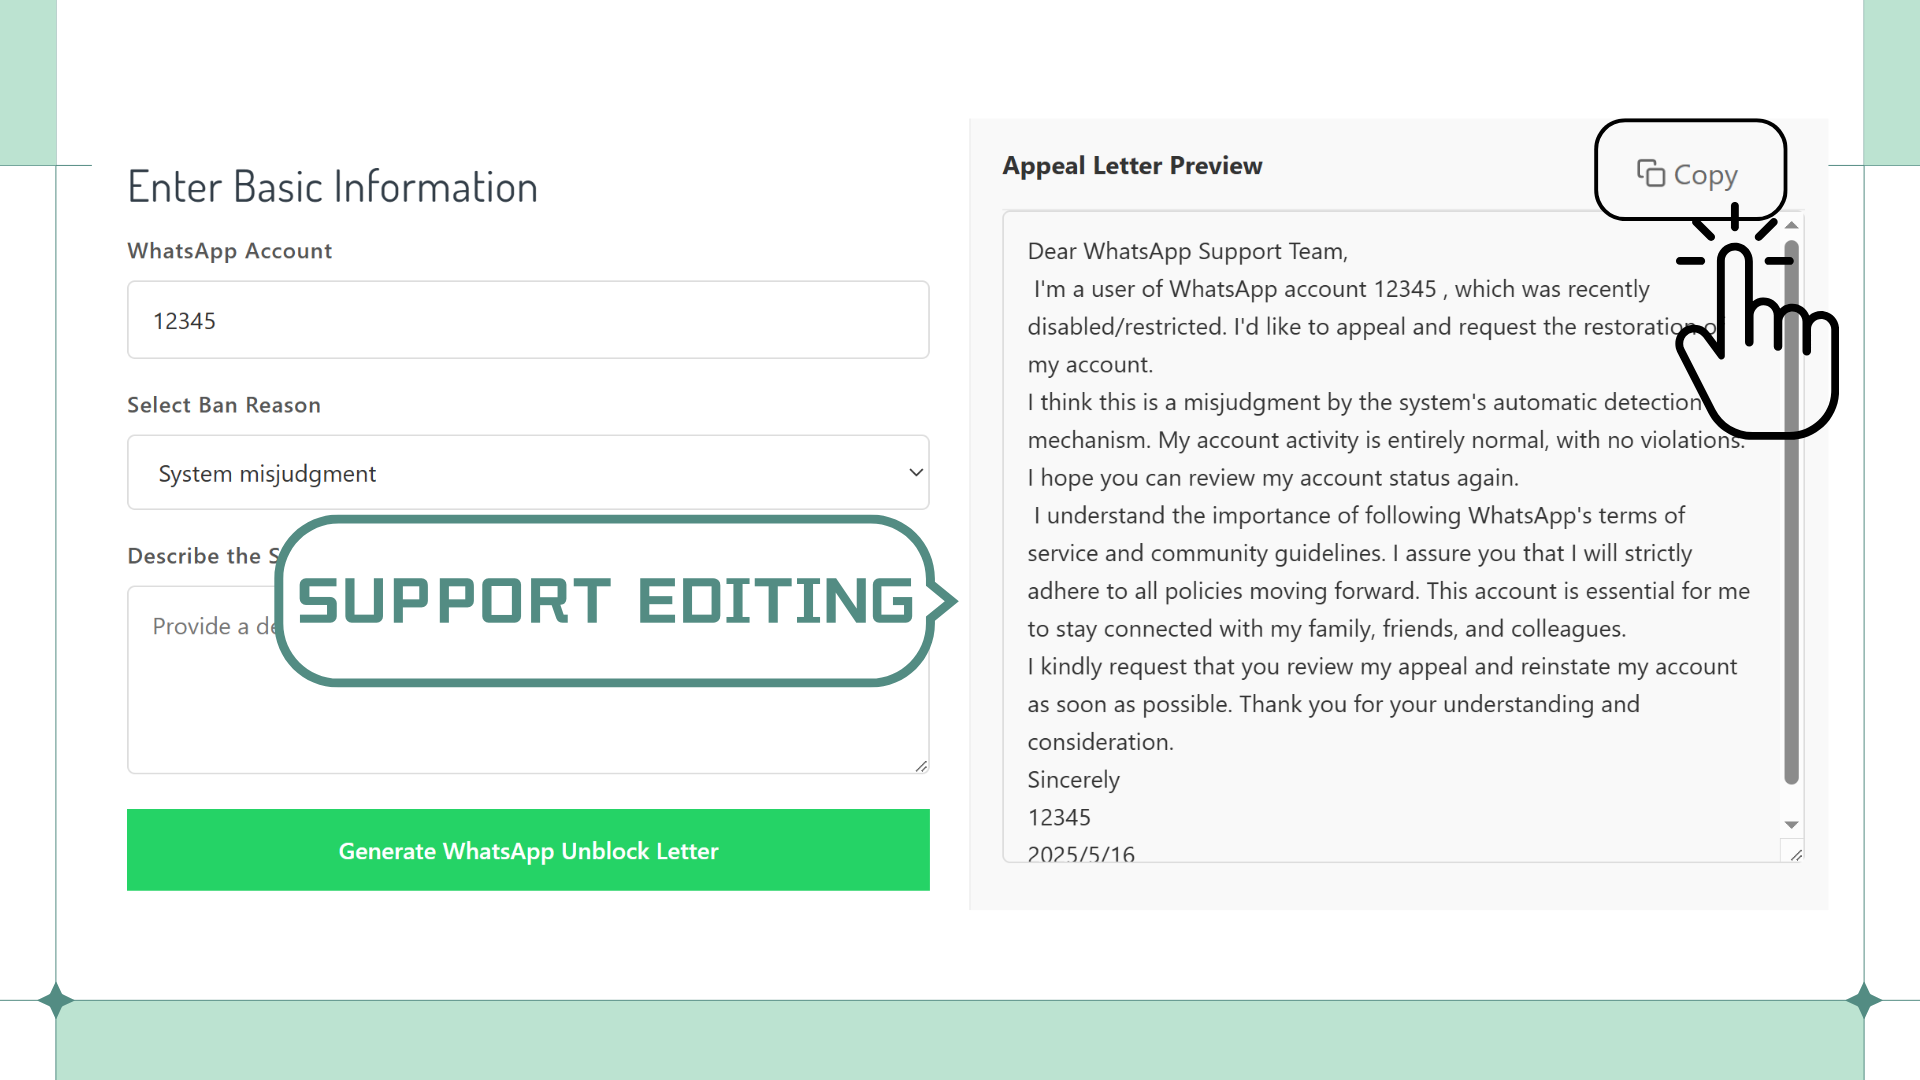This screenshot has height=1080, width=1920.
Task: Click the letter preview scroll up arrow
Action: click(x=1792, y=225)
